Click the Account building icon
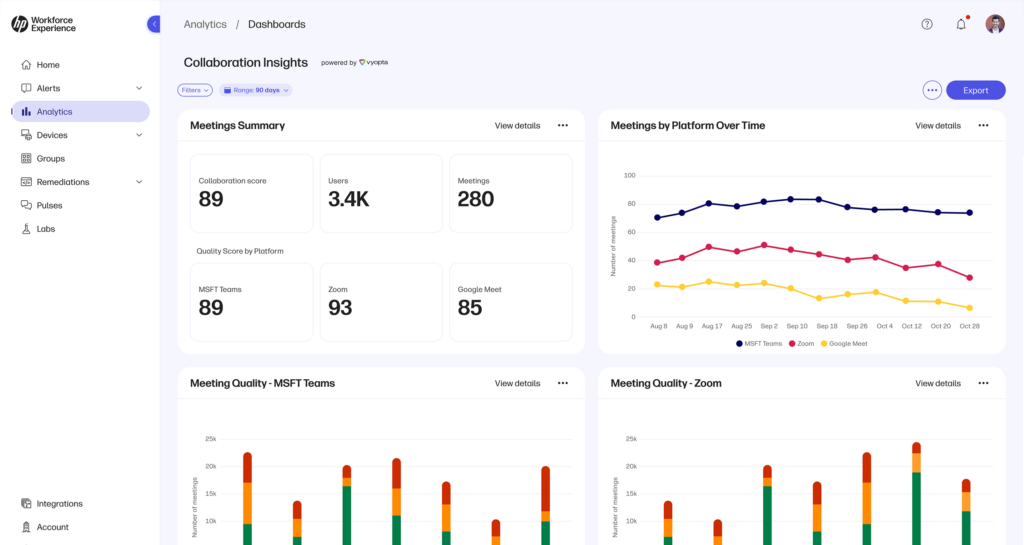The image size is (1024, 545). tap(26, 527)
